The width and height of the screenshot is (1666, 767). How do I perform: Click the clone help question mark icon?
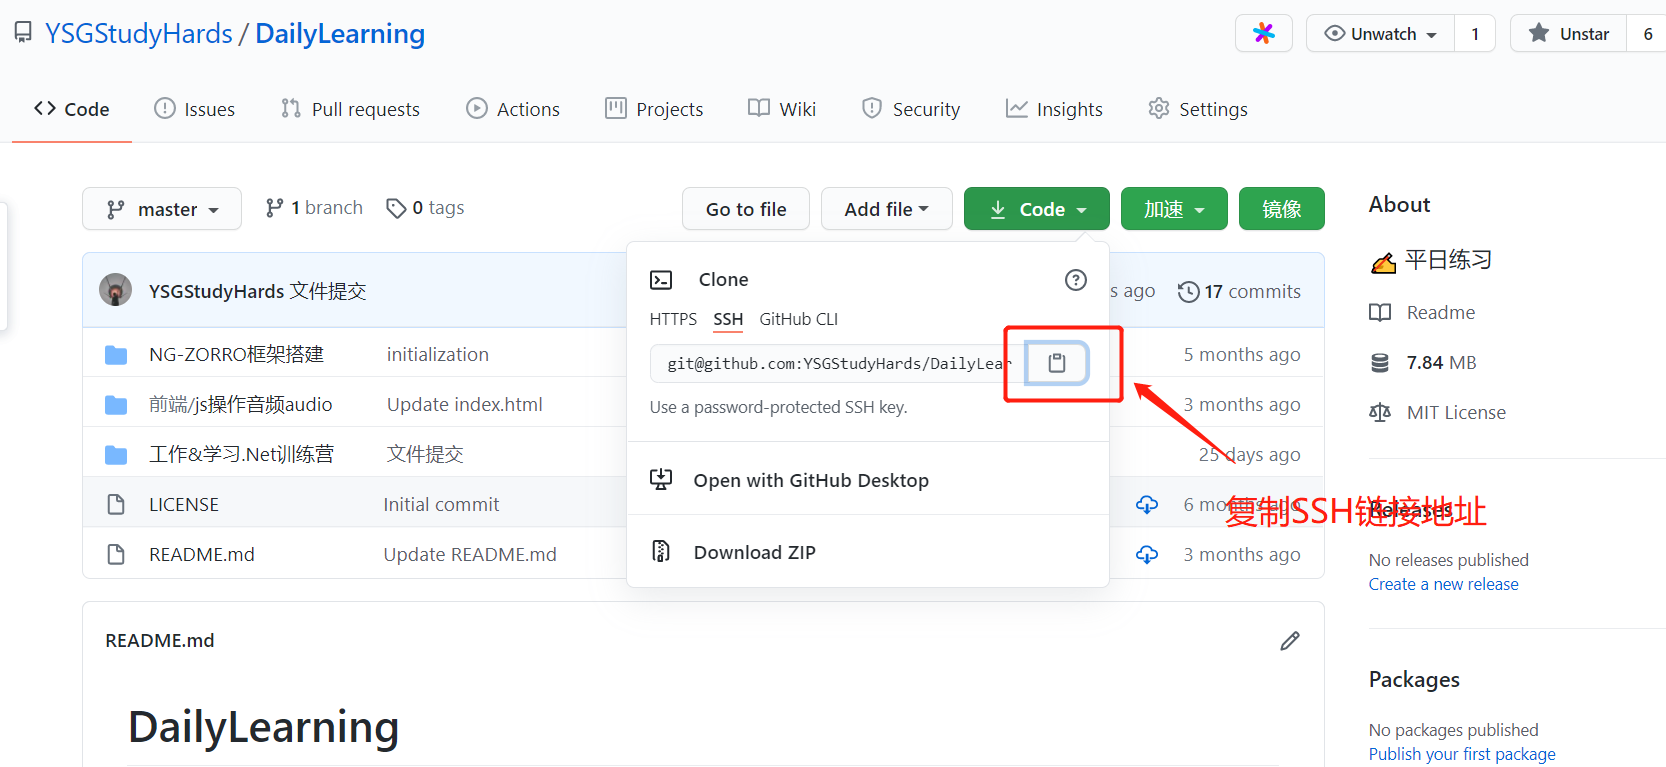(x=1075, y=280)
